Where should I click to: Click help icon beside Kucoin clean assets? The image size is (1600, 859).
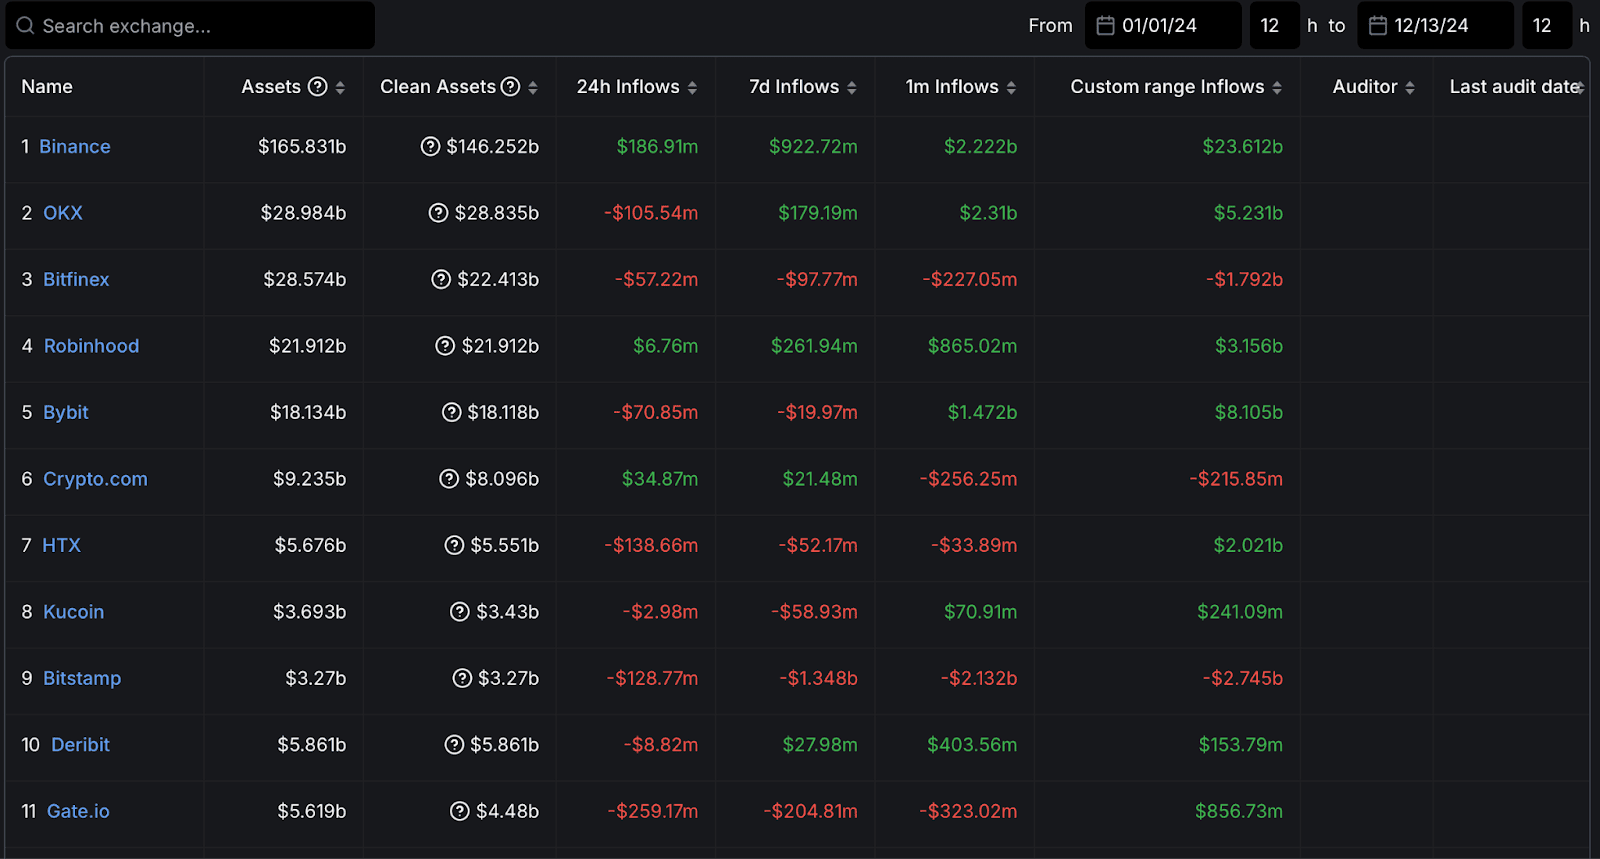click(x=460, y=612)
